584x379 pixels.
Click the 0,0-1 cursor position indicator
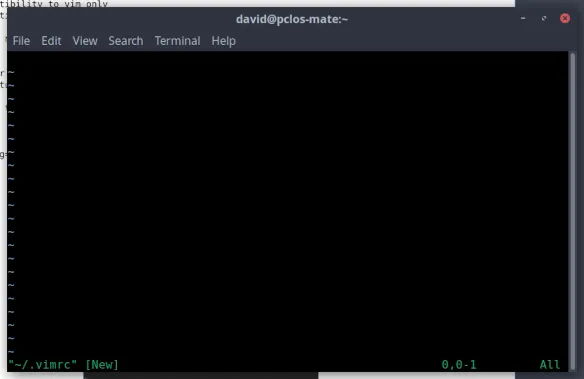coord(459,364)
